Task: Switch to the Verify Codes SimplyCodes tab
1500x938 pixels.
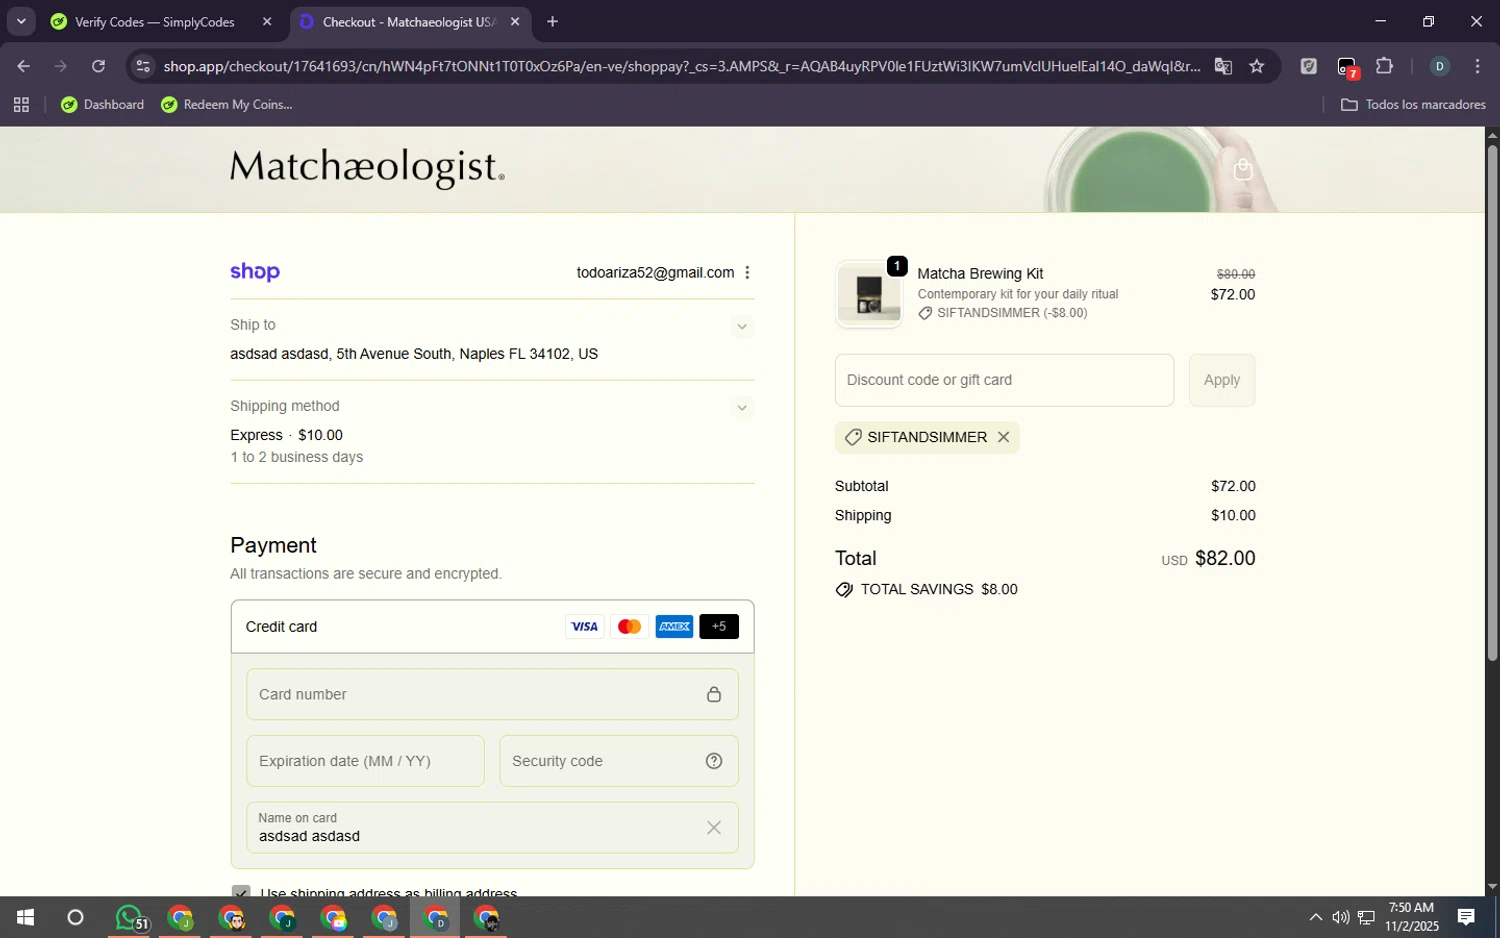Action: coord(154,22)
